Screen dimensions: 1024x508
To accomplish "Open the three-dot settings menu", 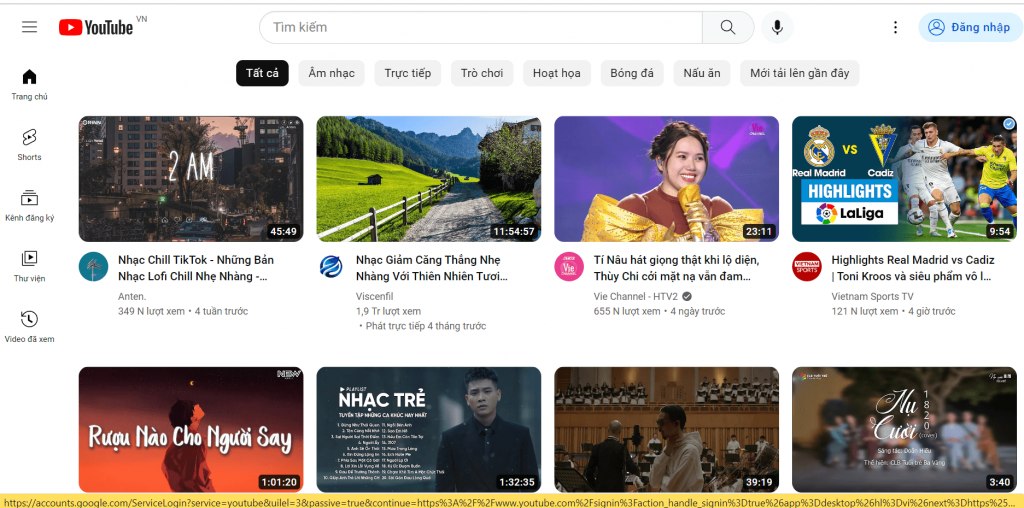I will (x=895, y=27).
